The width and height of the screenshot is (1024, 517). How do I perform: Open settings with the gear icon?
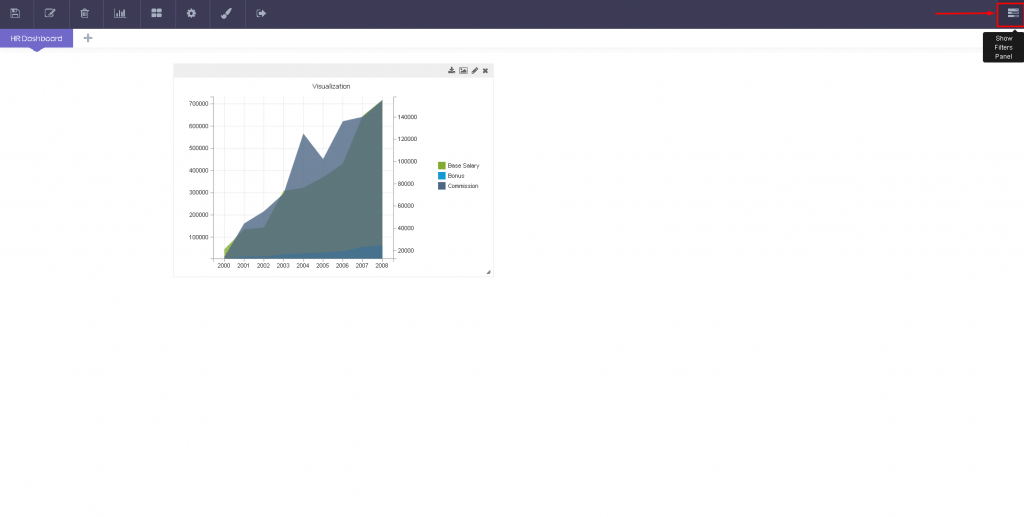click(x=191, y=14)
